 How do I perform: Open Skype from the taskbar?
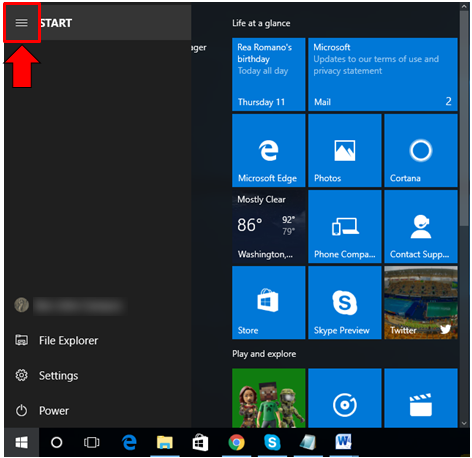click(272, 442)
